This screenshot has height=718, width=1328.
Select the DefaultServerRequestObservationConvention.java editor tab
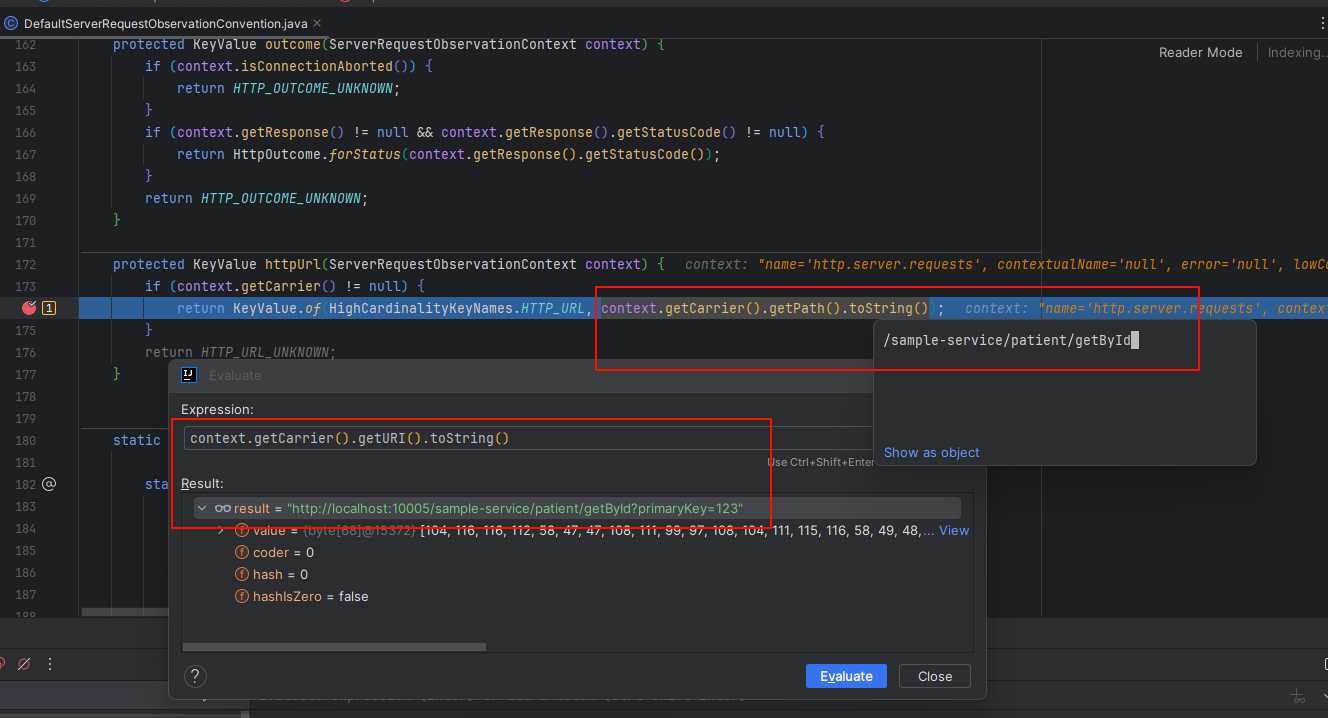165,23
